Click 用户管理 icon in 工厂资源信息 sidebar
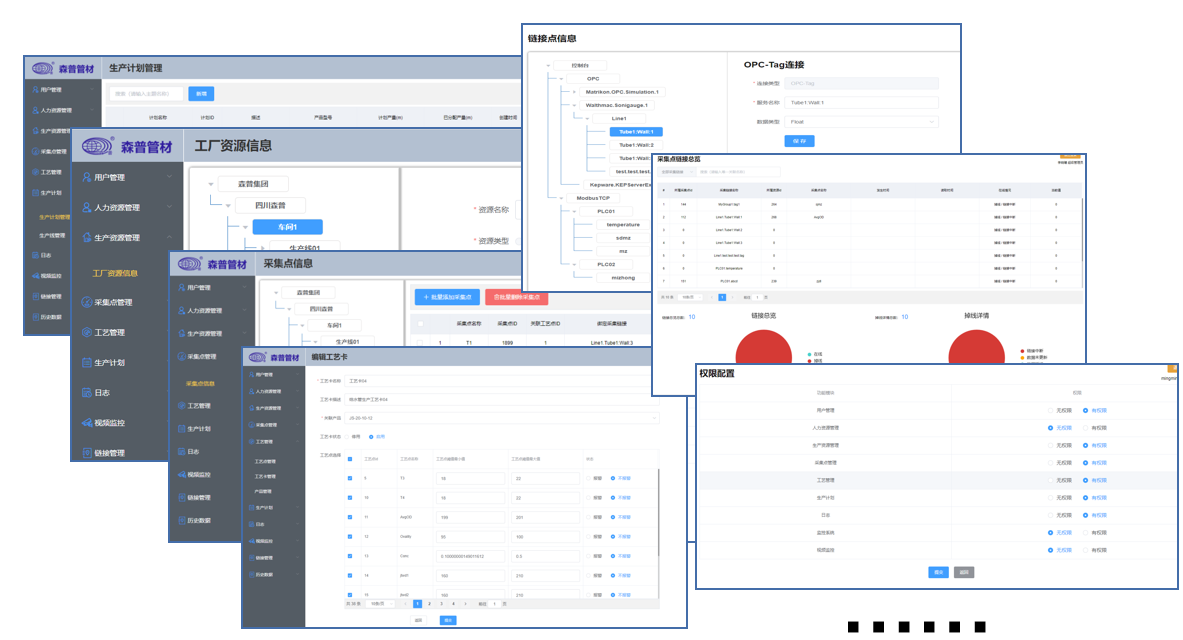 pos(87,178)
